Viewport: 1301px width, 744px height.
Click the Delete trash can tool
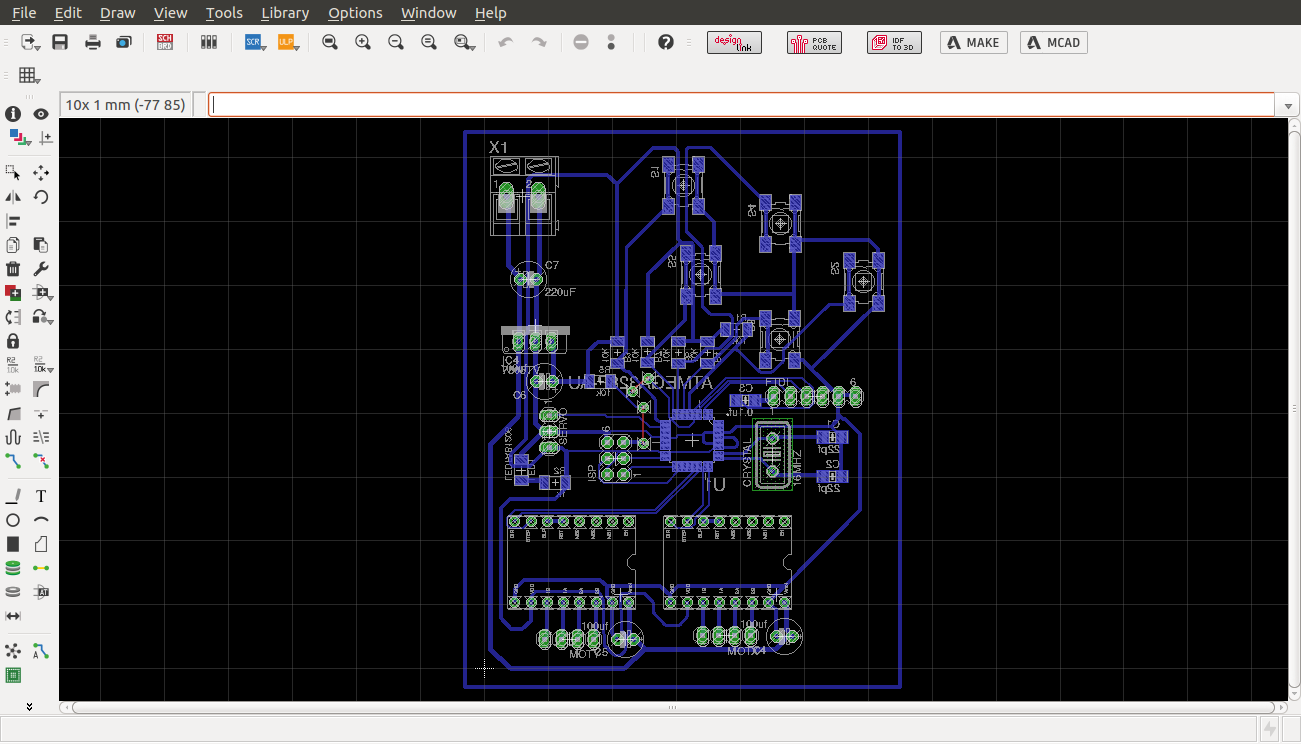point(13,269)
